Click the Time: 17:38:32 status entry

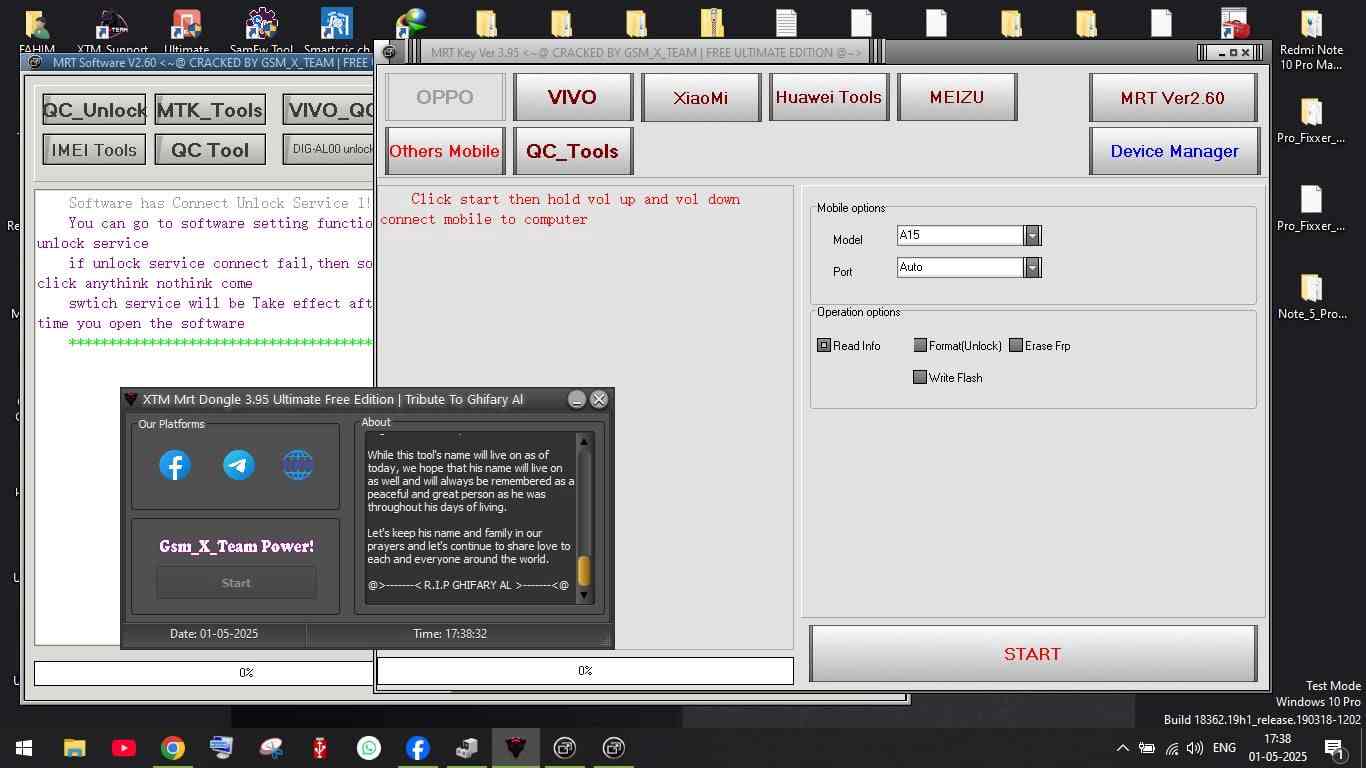point(450,634)
